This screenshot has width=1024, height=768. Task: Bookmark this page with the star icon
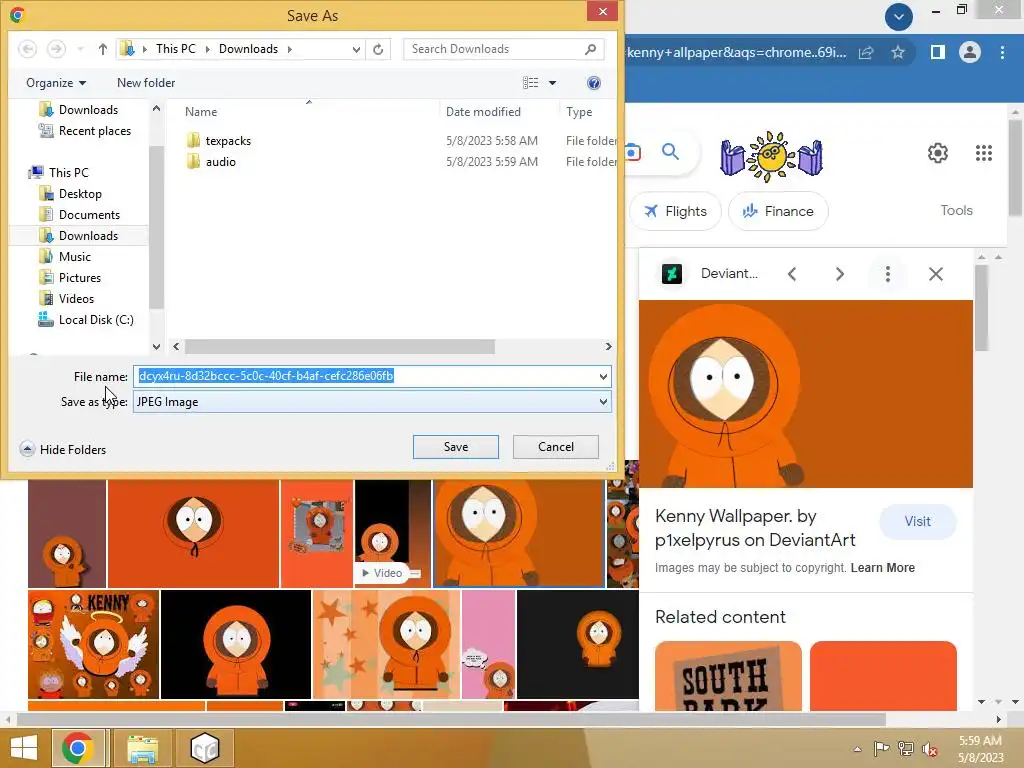click(x=898, y=52)
